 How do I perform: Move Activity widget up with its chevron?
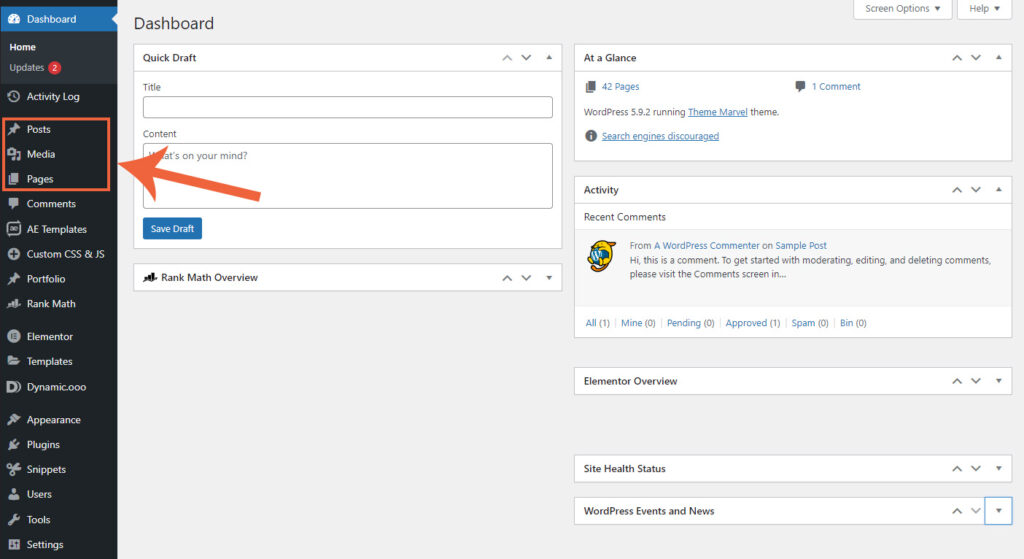tap(957, 189)
